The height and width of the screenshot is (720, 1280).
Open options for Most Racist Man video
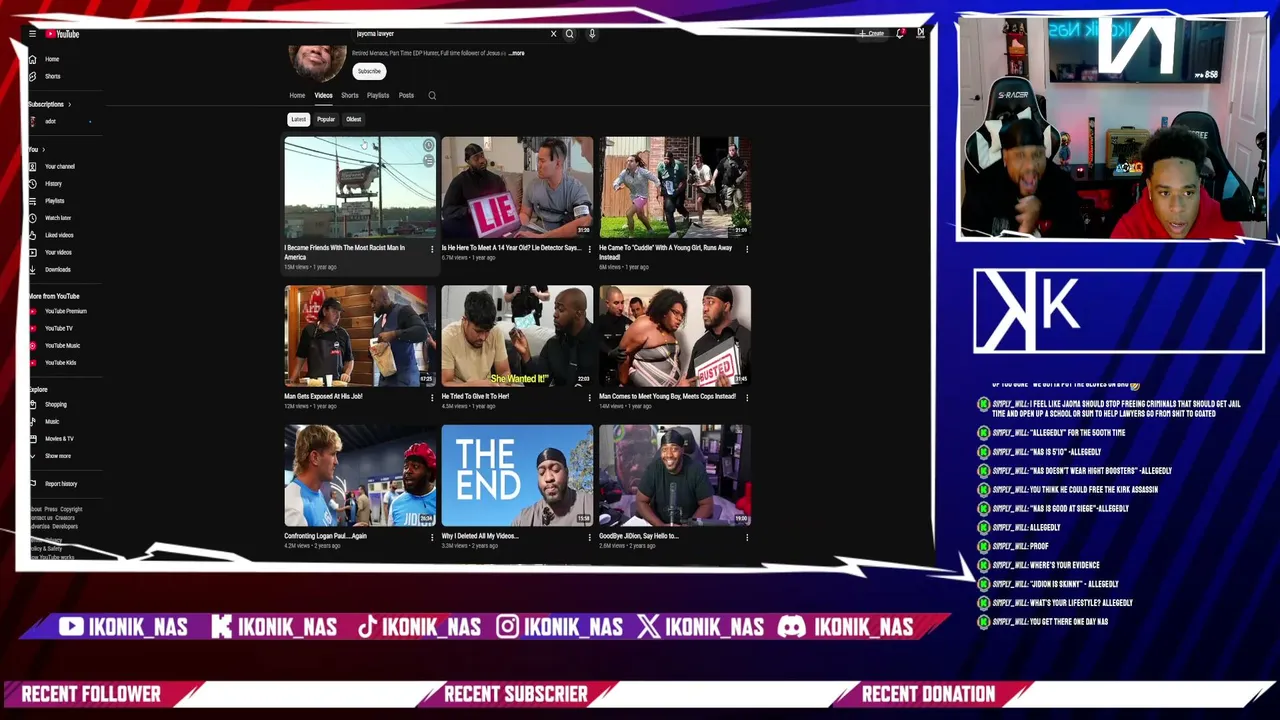(432, 249)
